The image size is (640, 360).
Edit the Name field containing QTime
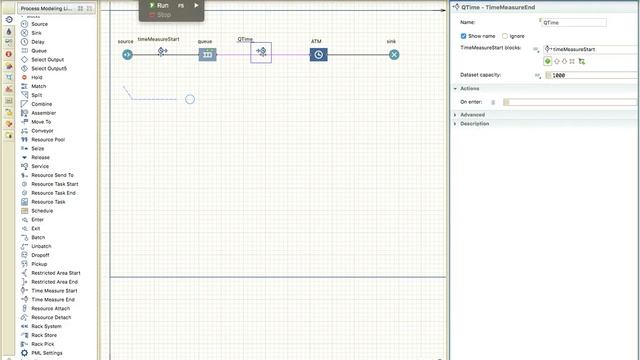tap(573, 22)
